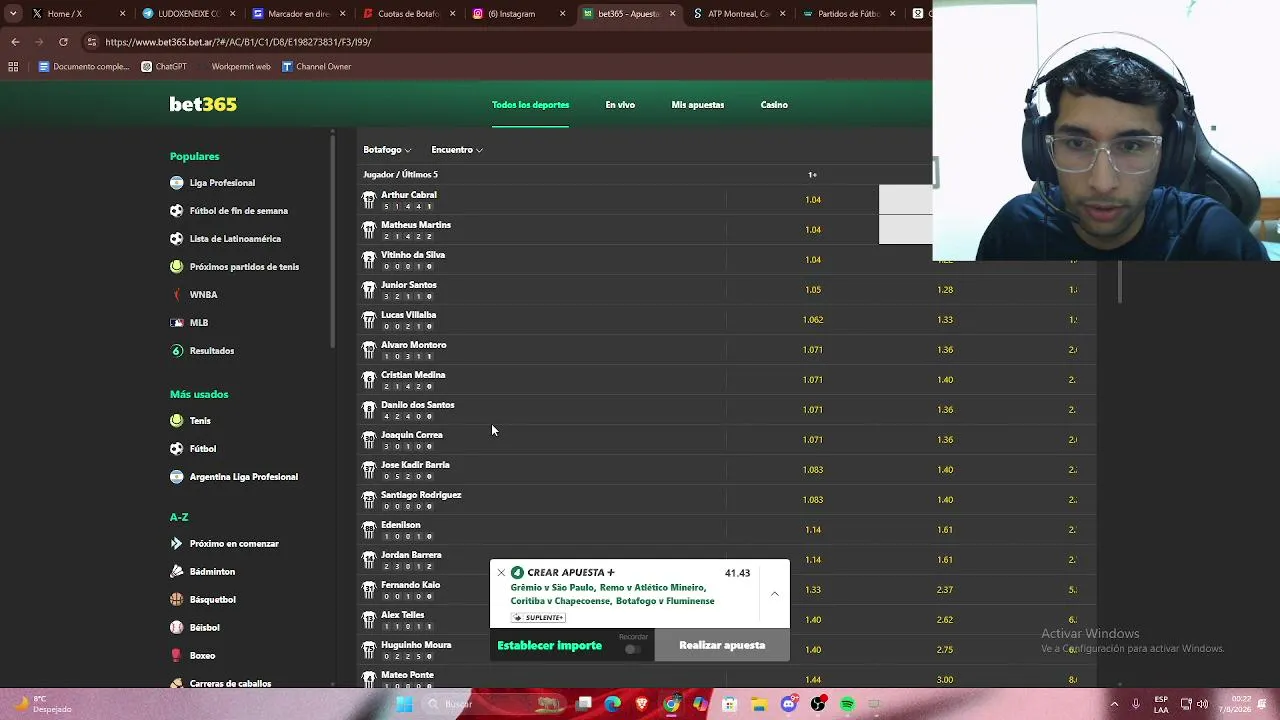Screen dimensions: 1280x720
Task: Select Arthur Cabral 1.04 odds
Action: (813, 200)
